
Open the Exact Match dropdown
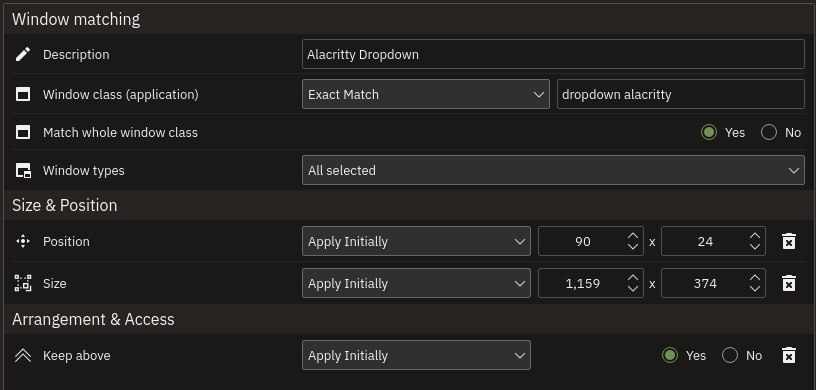pos(426,94)
